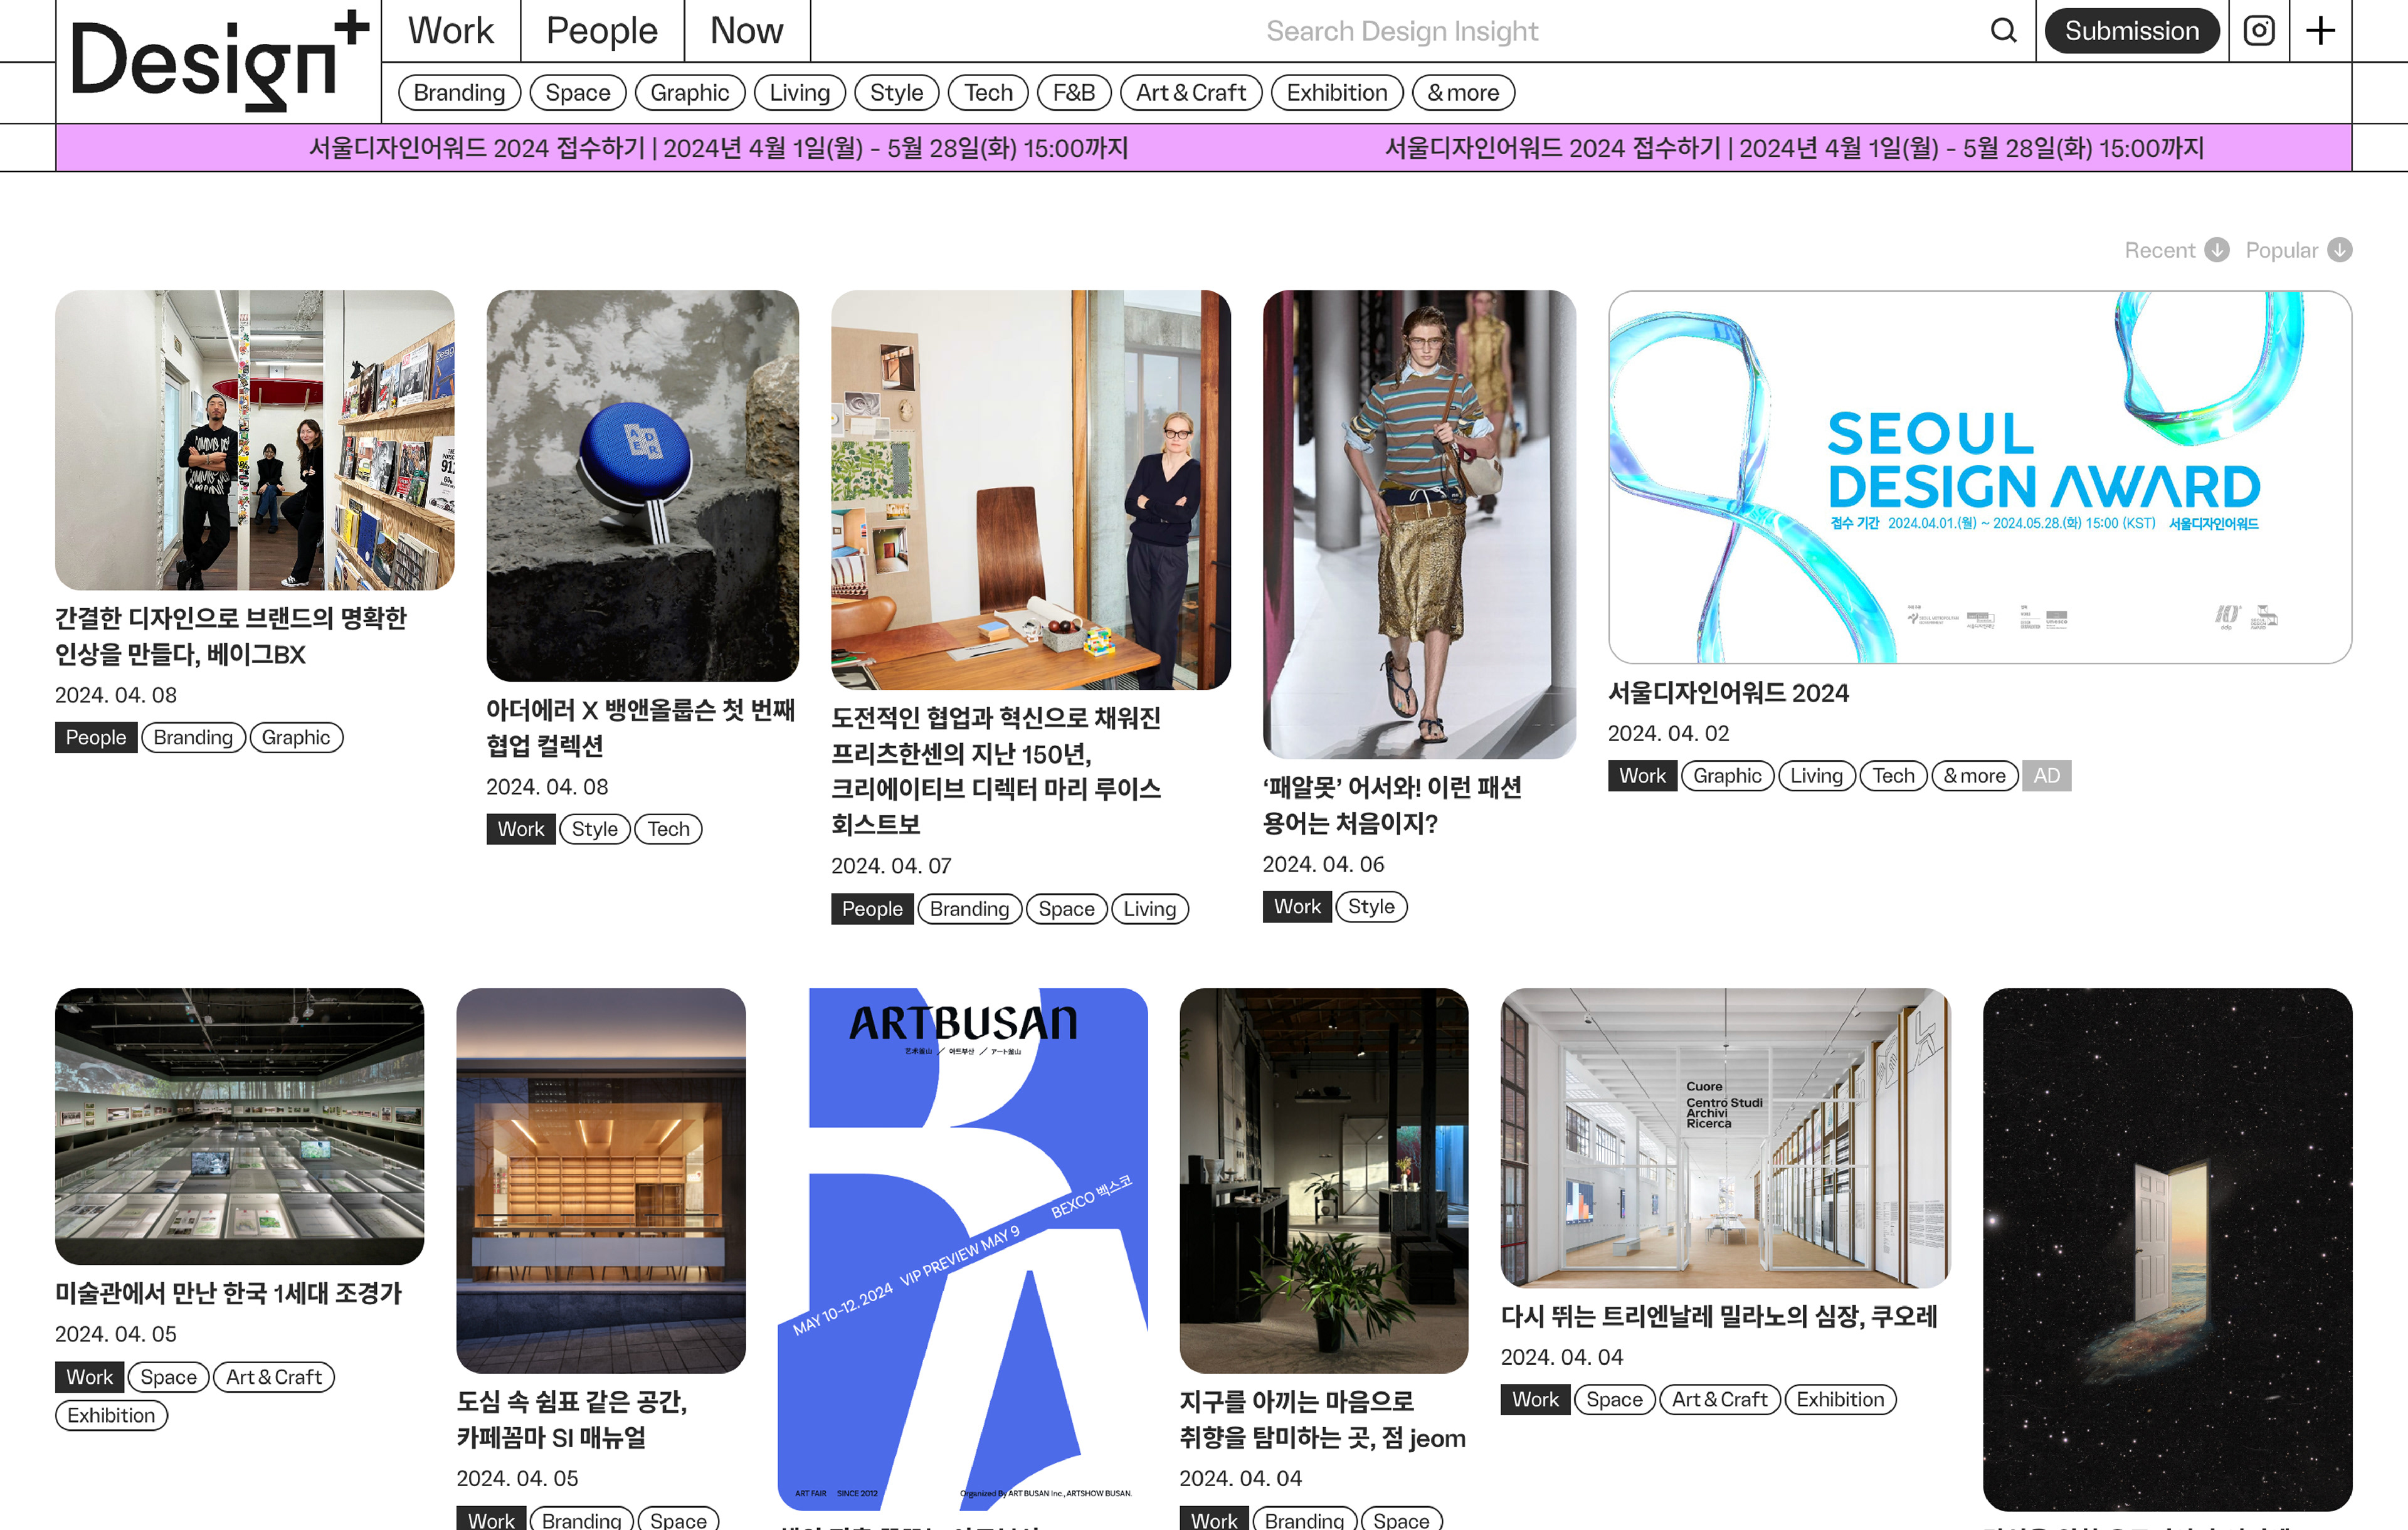Sort by Popular arrow icon
2408x1530 pixels.
click(x=2339, y=250)
